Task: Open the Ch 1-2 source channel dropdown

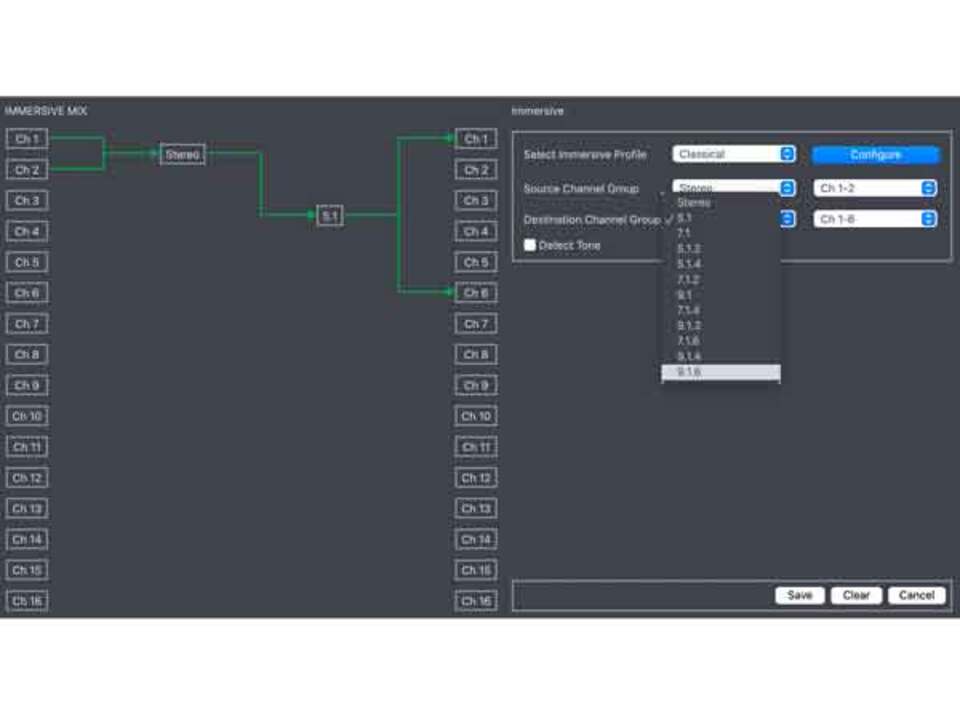Action: point(875,188)
